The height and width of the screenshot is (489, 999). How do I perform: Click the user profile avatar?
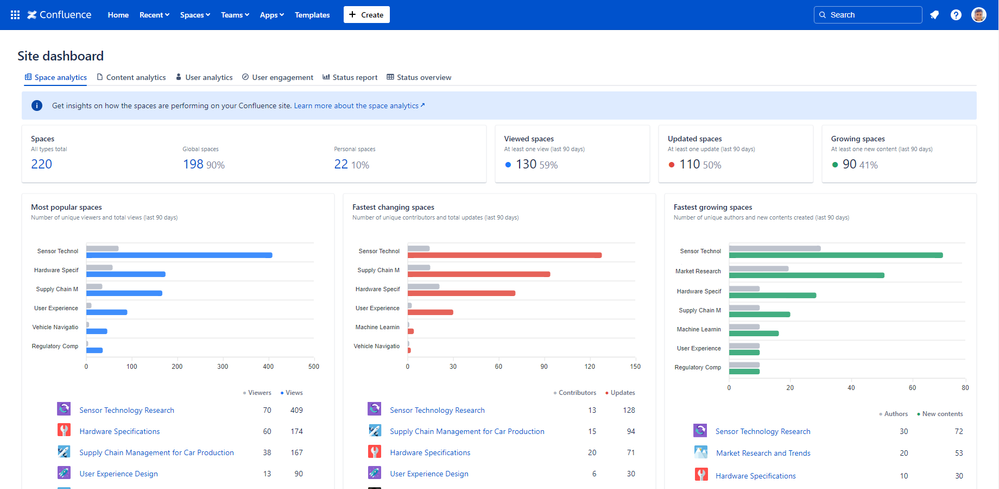pyautogui.click(x=979, y=15)
